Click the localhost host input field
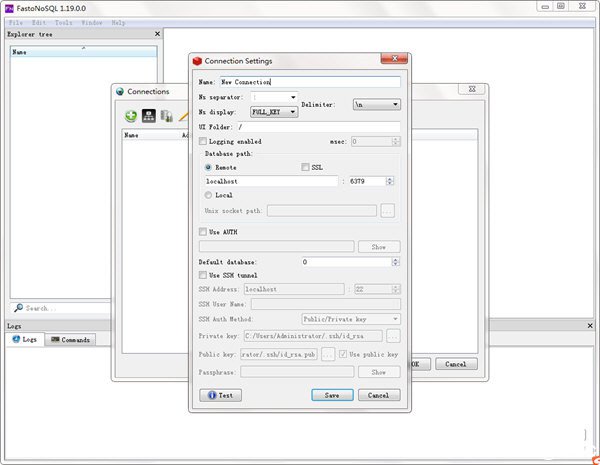 point(270,181)
